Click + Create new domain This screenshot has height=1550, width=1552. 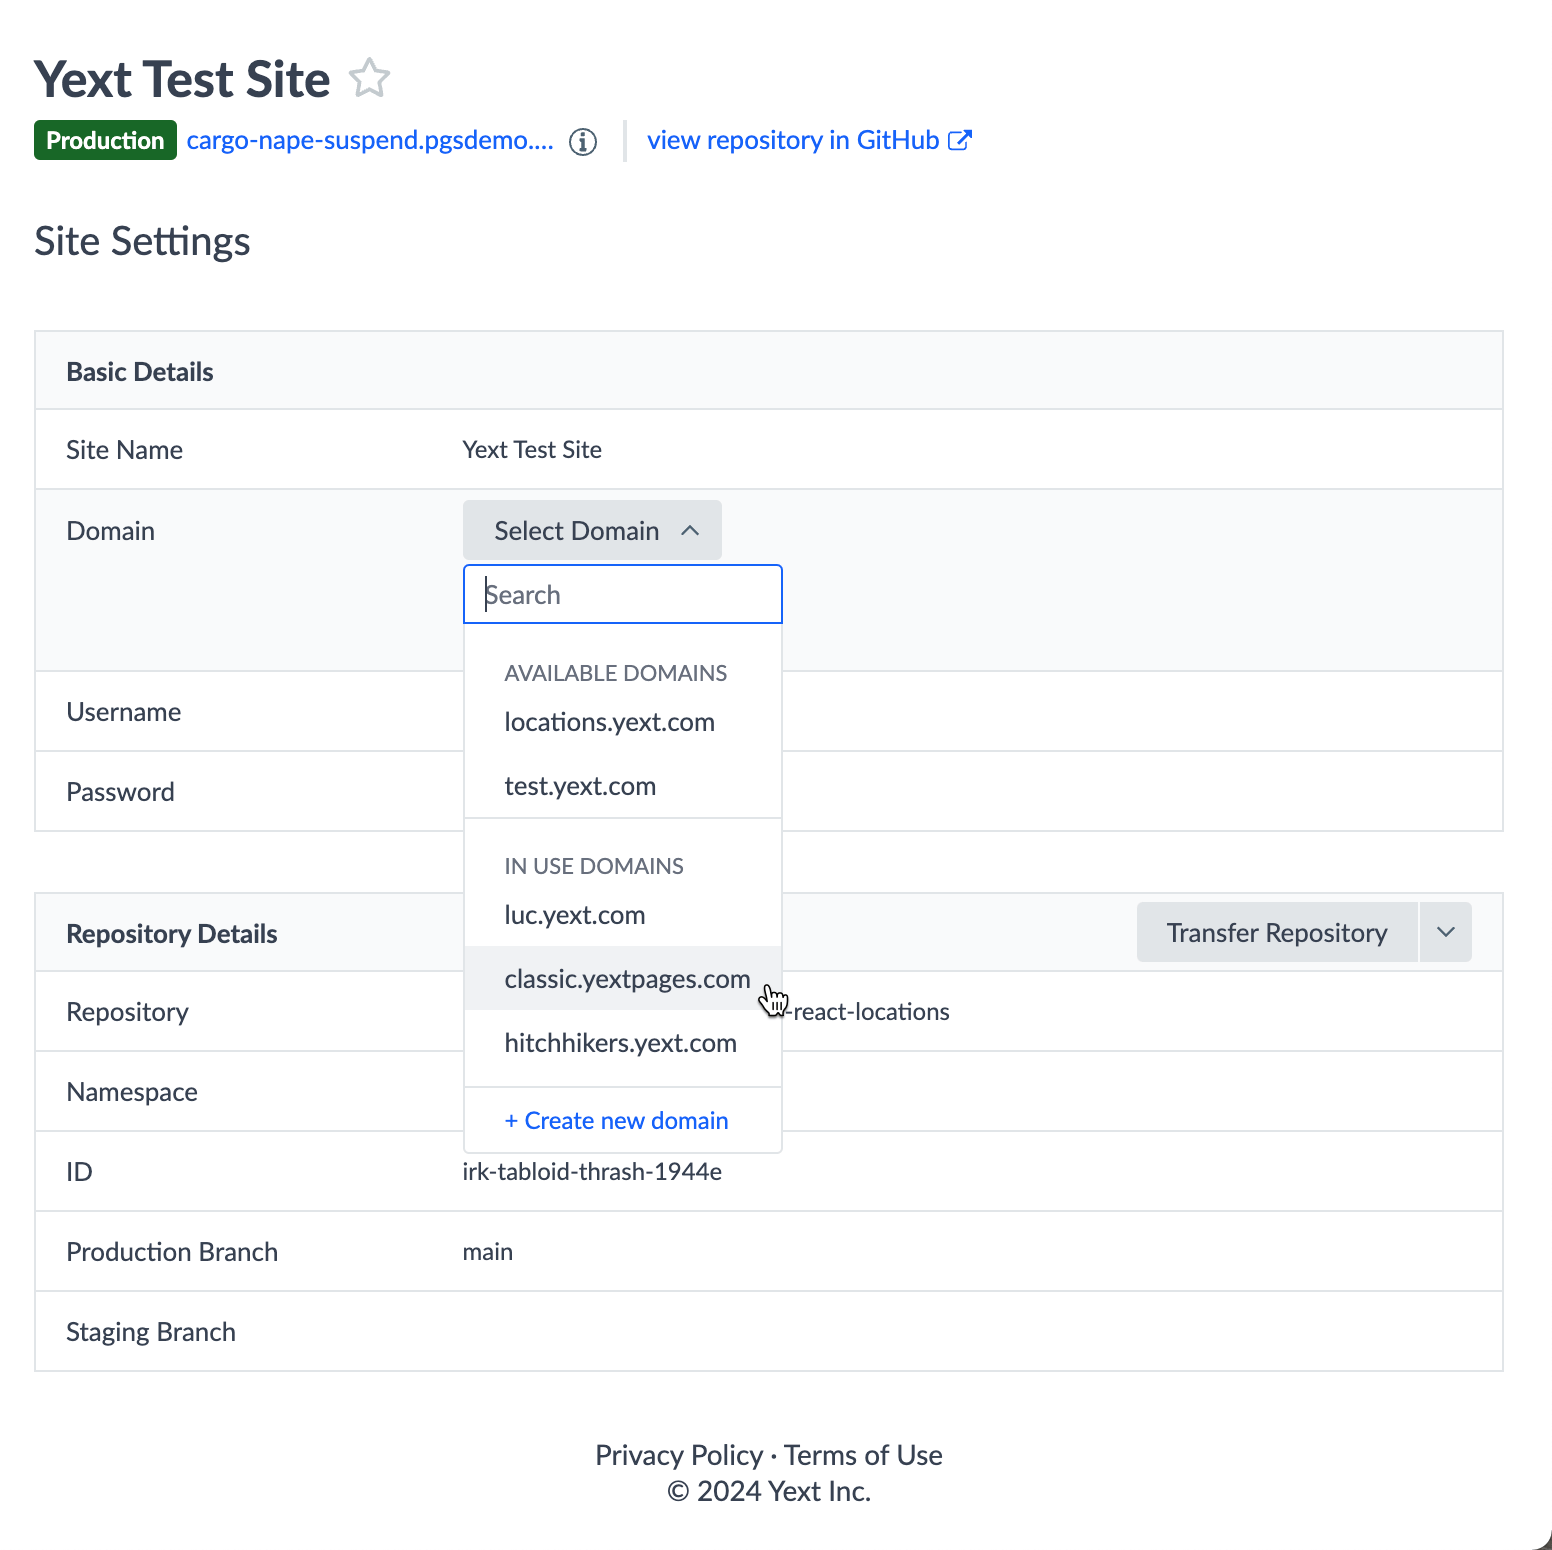pos(616,1121)
